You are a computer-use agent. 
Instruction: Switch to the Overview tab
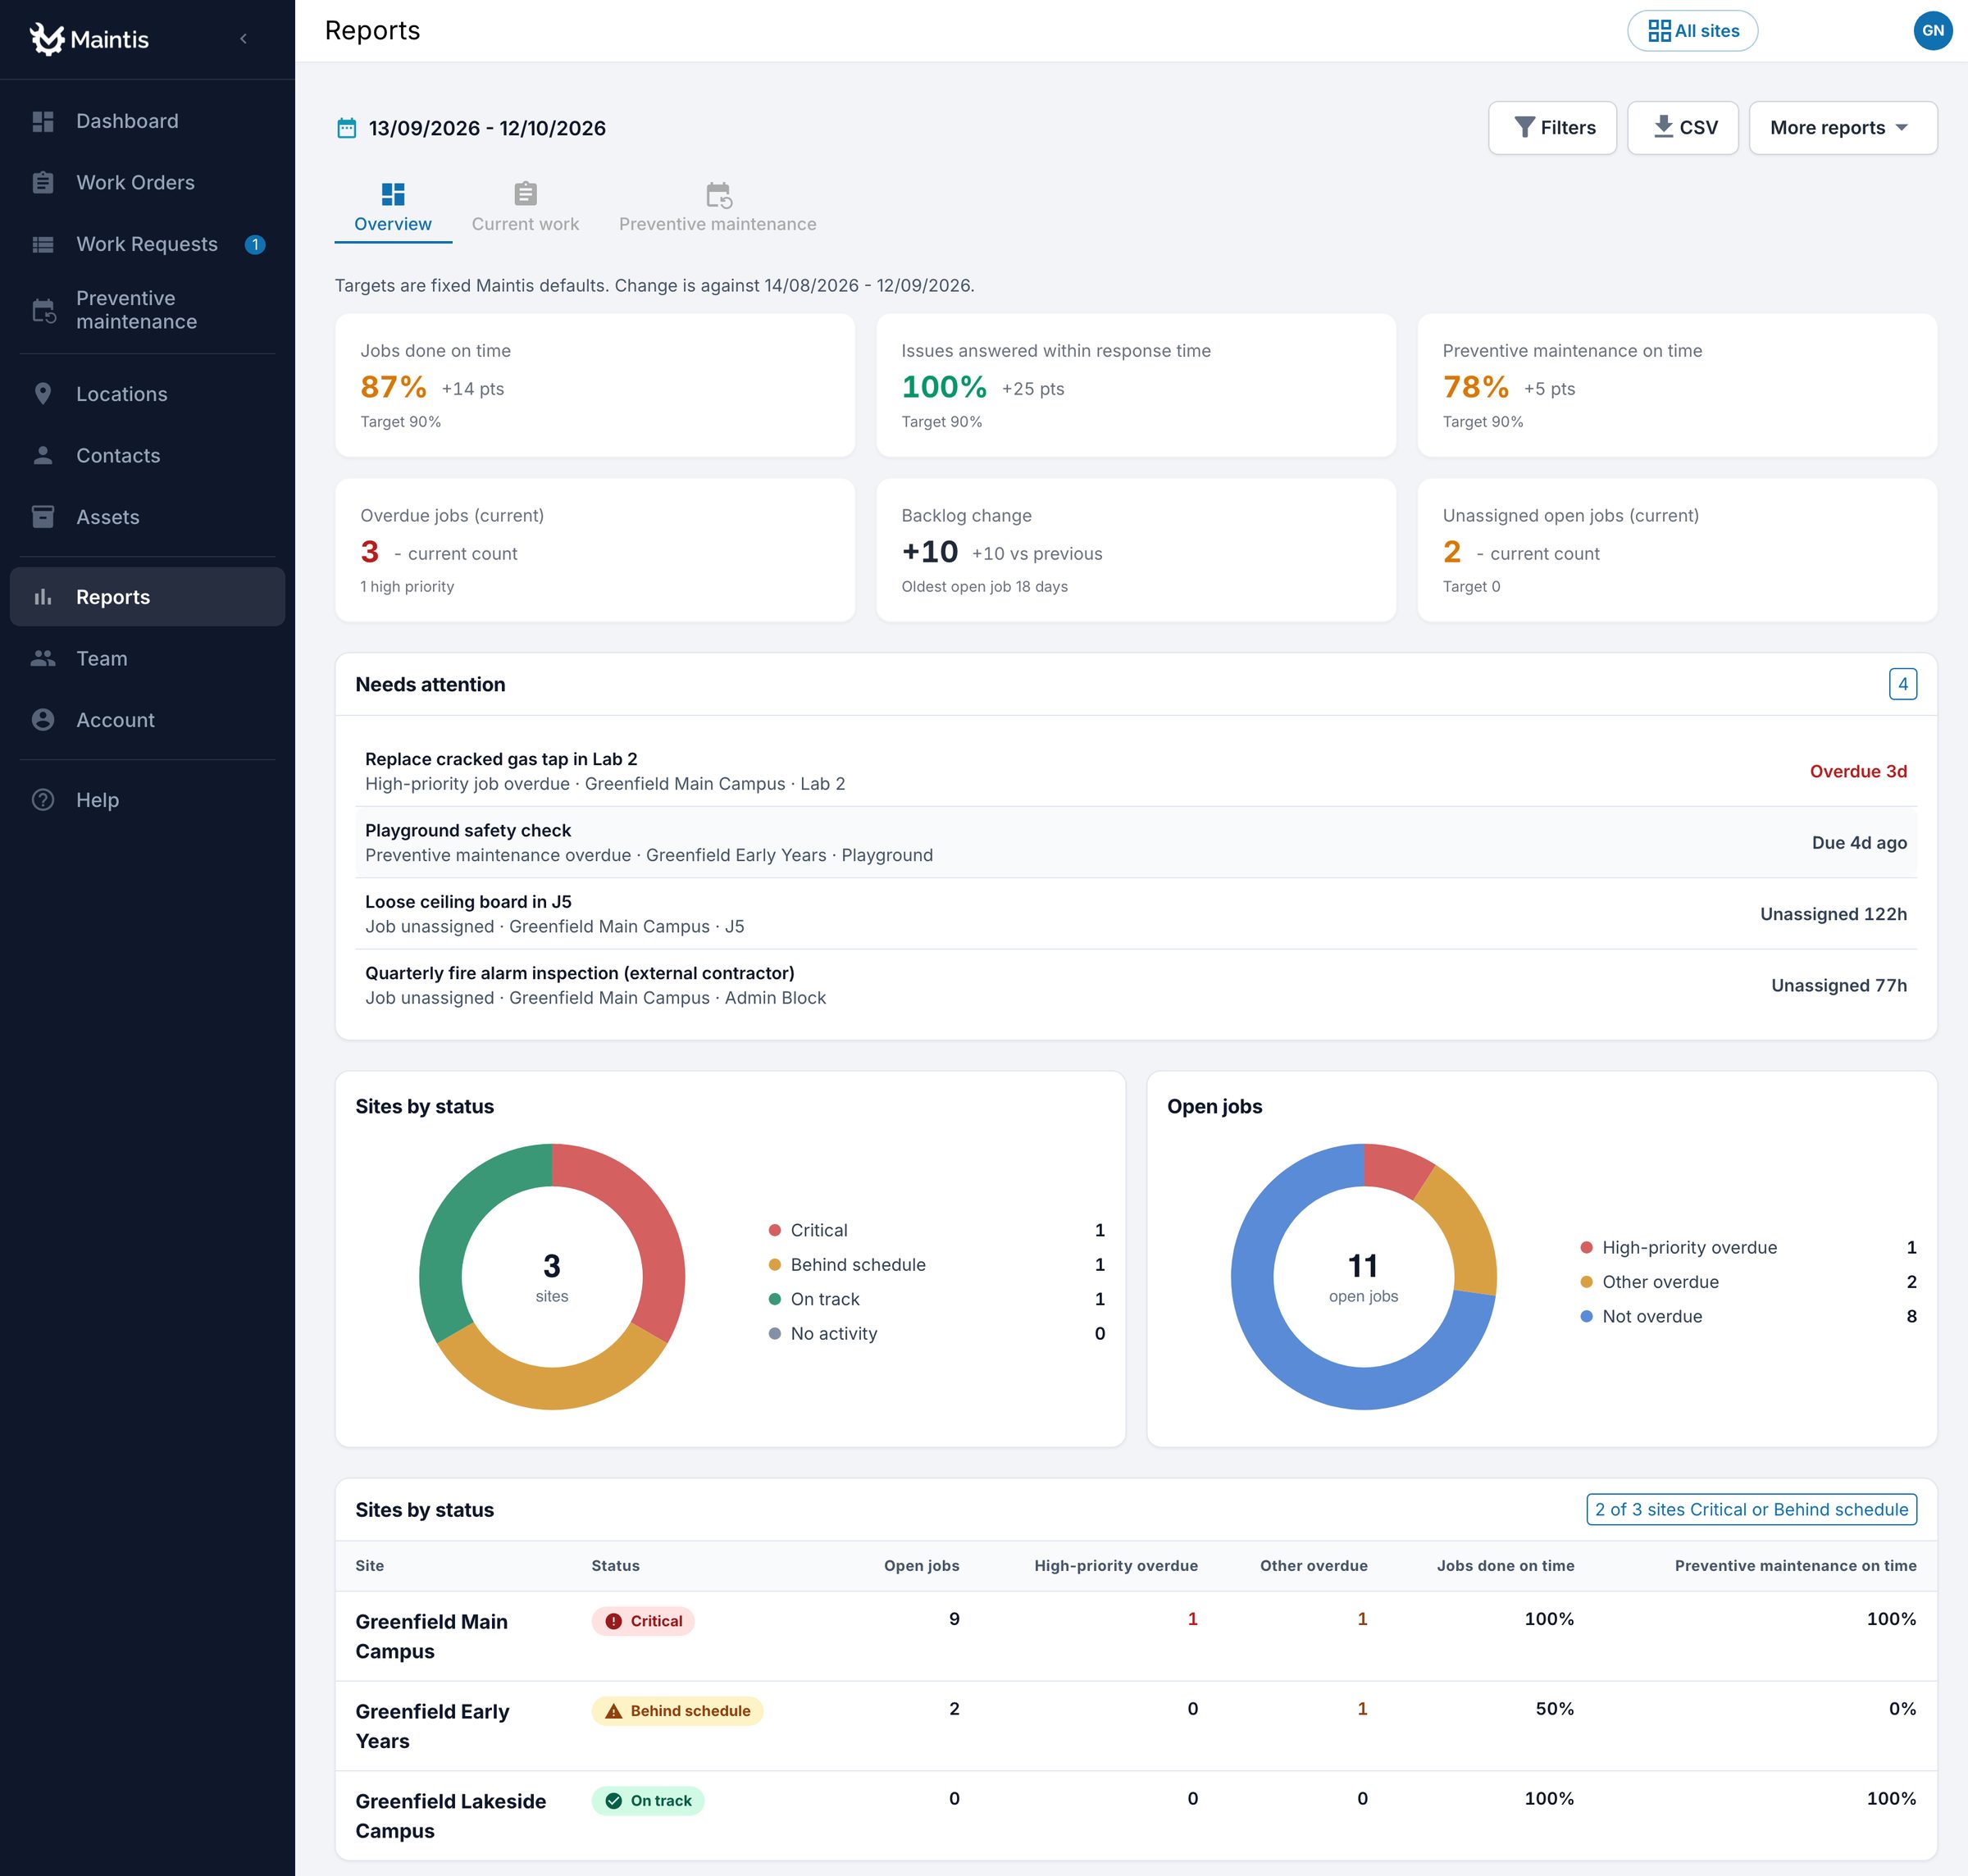point(393,208)
